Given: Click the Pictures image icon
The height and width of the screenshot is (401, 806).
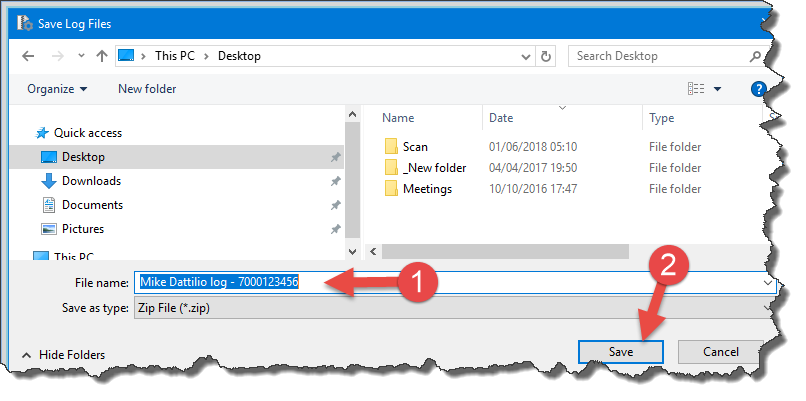Looking at the screenshot, I should 49,229.
